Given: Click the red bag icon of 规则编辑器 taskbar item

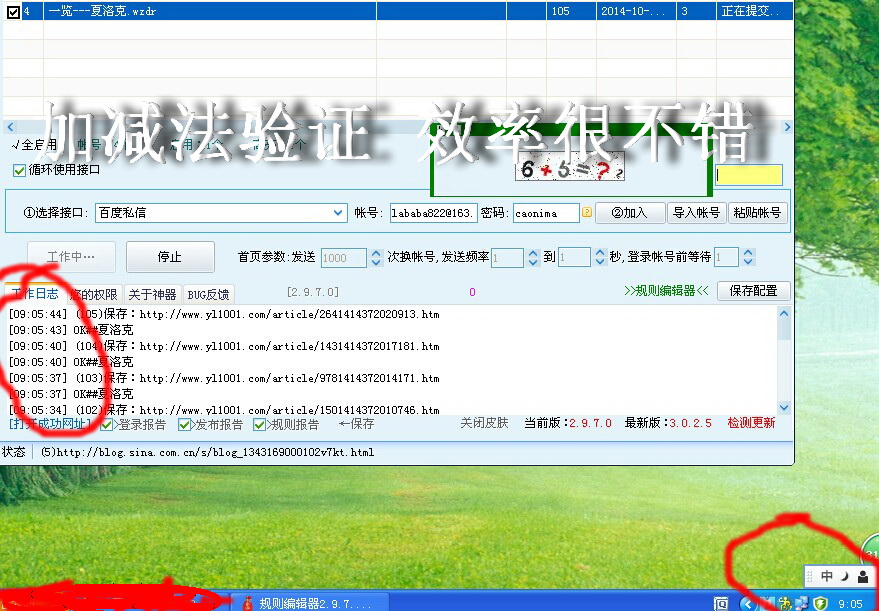Looking at the screenshot, I should pyautogui.click(x=246, y=603).
